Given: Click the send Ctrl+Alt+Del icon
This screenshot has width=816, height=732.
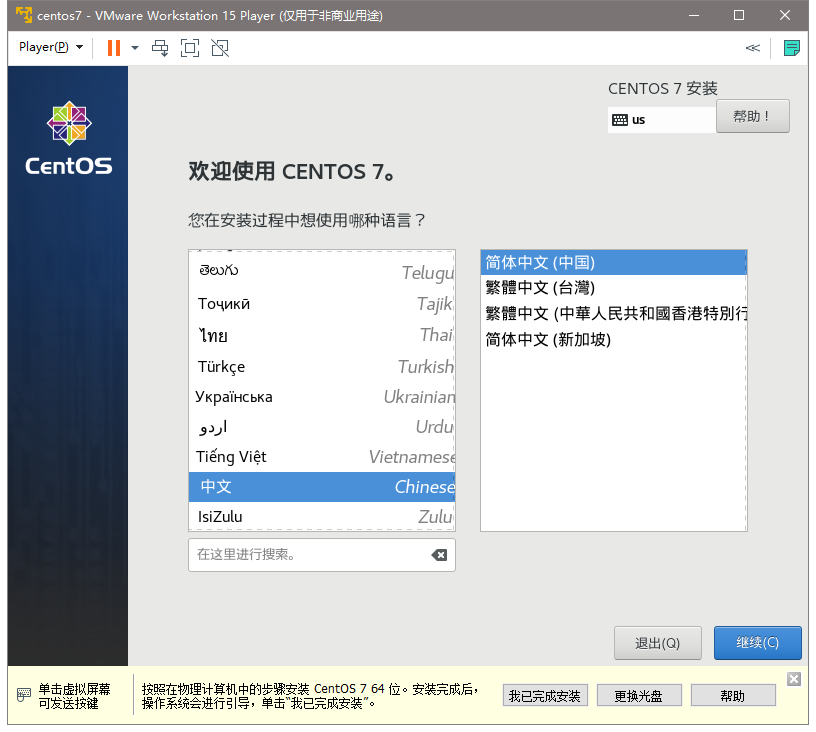Looking at the screenshot, I should click(x=160, y=47).
